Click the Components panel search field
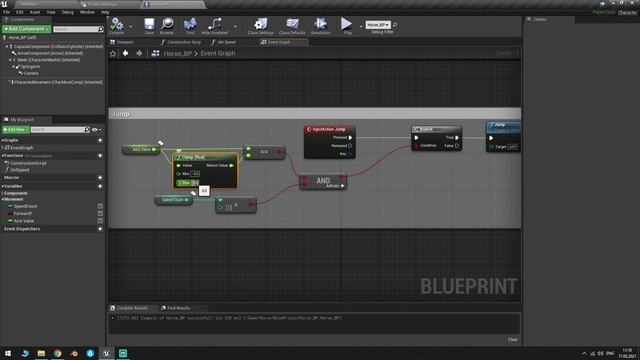Screen dimensions: 640x360 pyautogui.click(x=76, y=29)
